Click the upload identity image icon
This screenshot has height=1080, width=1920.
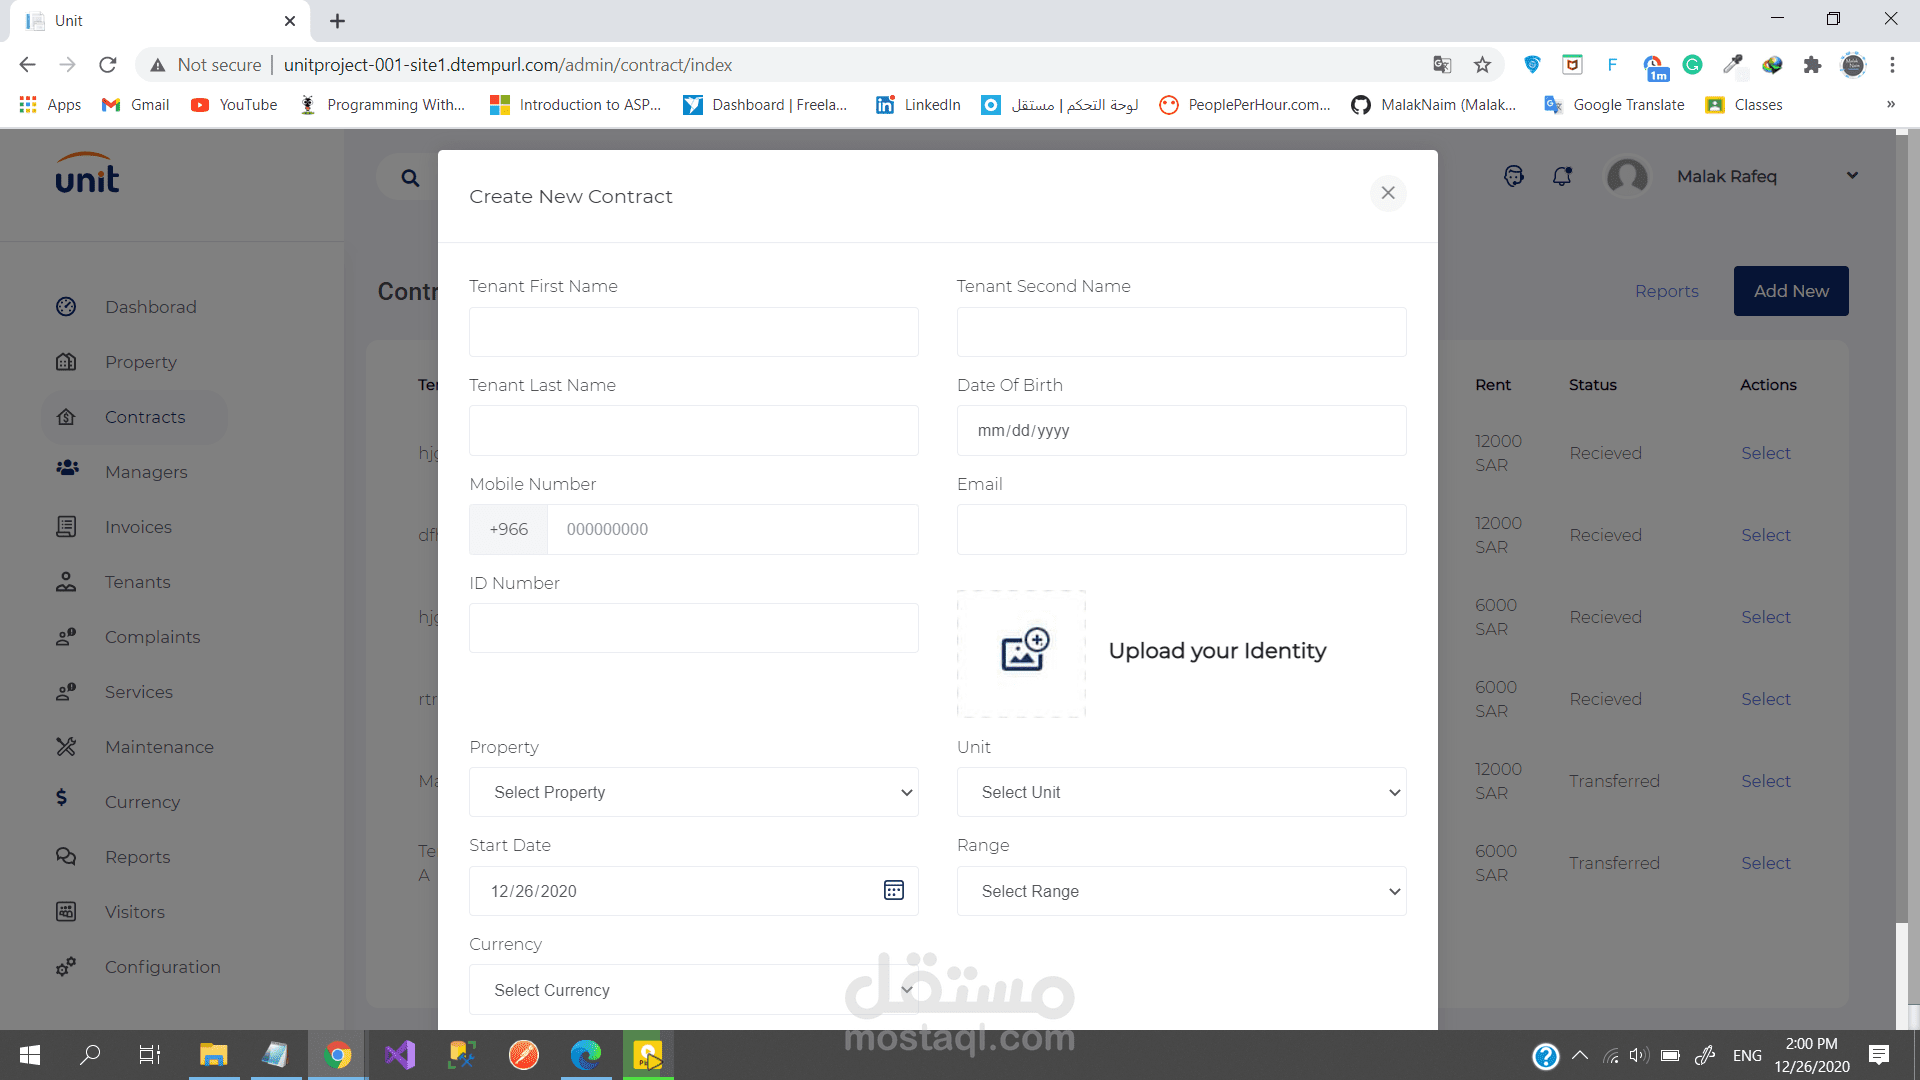(x=1024, y=651)
